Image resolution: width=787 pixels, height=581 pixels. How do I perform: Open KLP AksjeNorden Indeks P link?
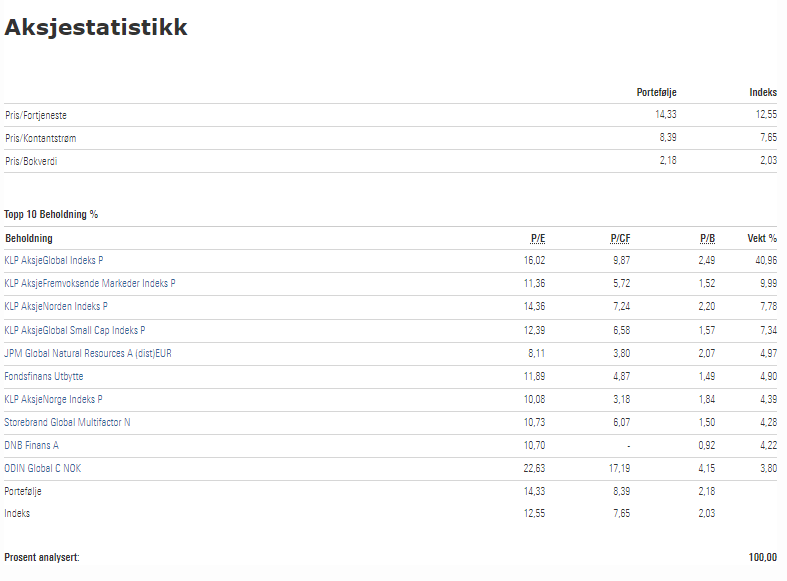point(56,307)
